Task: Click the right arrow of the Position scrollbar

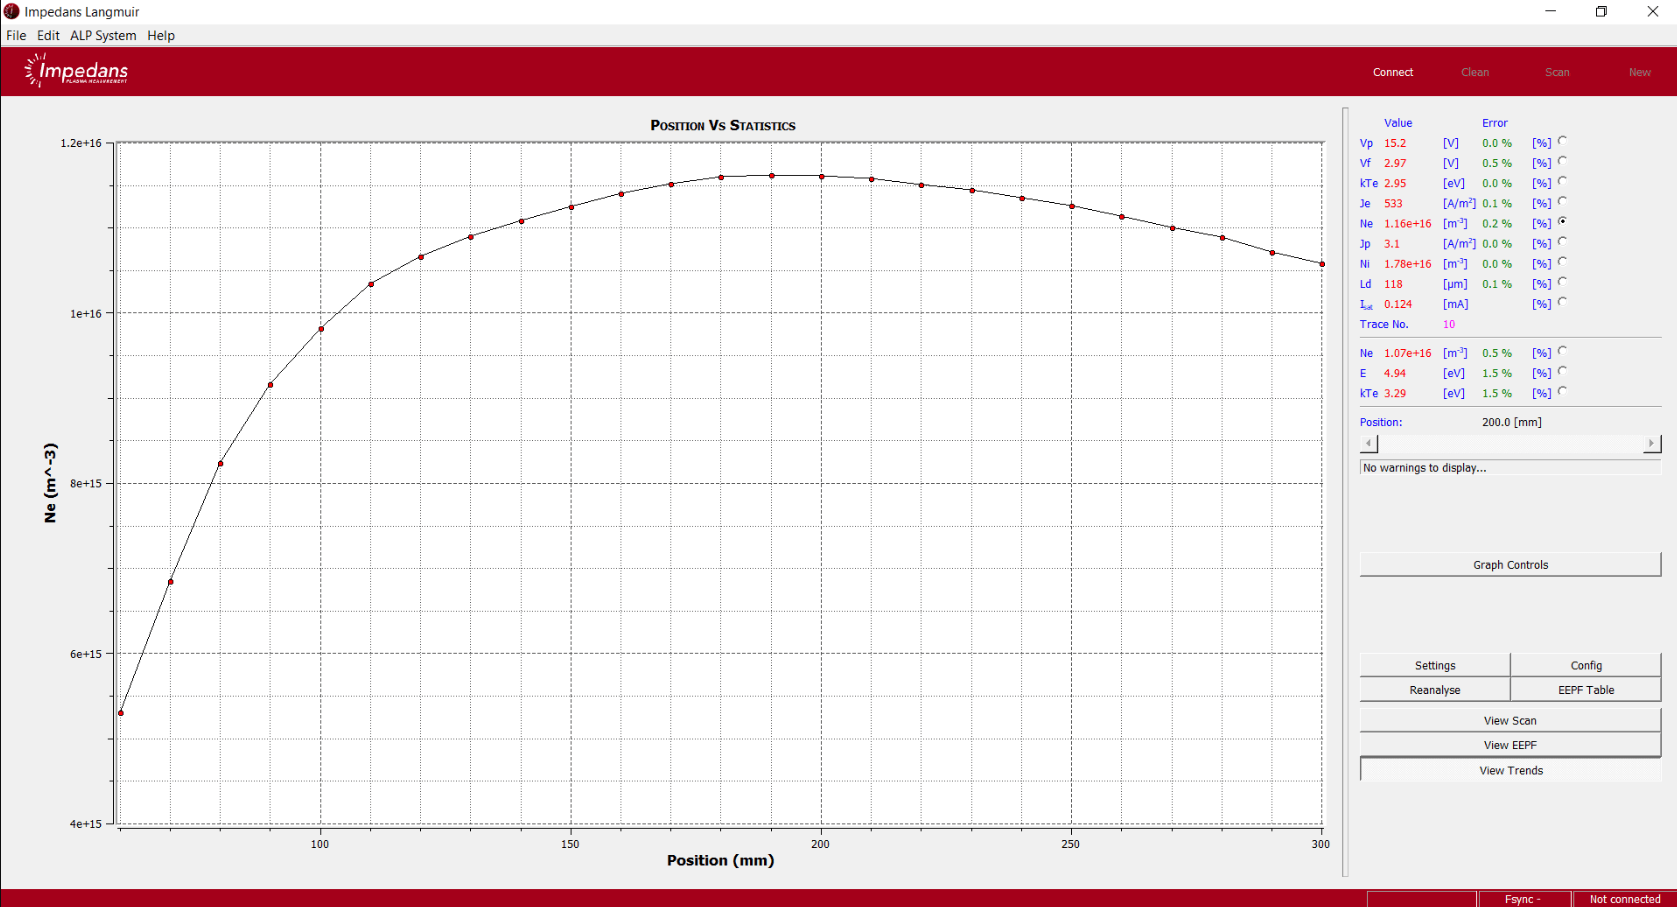Action: click(1651, 443)
